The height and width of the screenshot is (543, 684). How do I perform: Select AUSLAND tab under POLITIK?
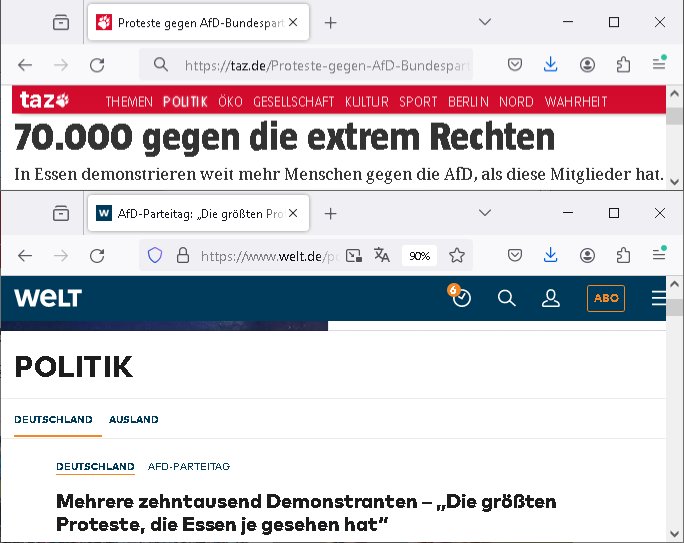pos(133,420)
